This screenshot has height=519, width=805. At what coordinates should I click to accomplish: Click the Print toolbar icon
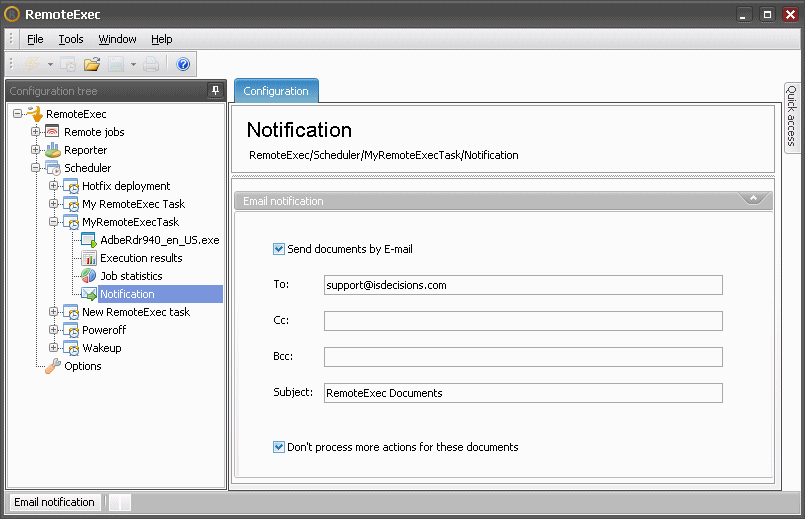151,64
